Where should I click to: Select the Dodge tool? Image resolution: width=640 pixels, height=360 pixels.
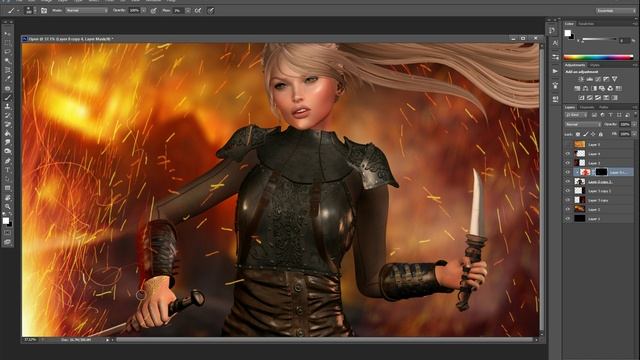pyautogui.click(x=7, y=151)
